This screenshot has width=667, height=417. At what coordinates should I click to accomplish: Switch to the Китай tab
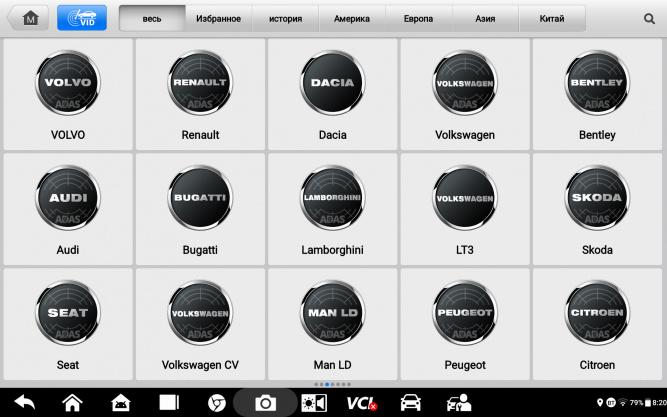[552, 19]
